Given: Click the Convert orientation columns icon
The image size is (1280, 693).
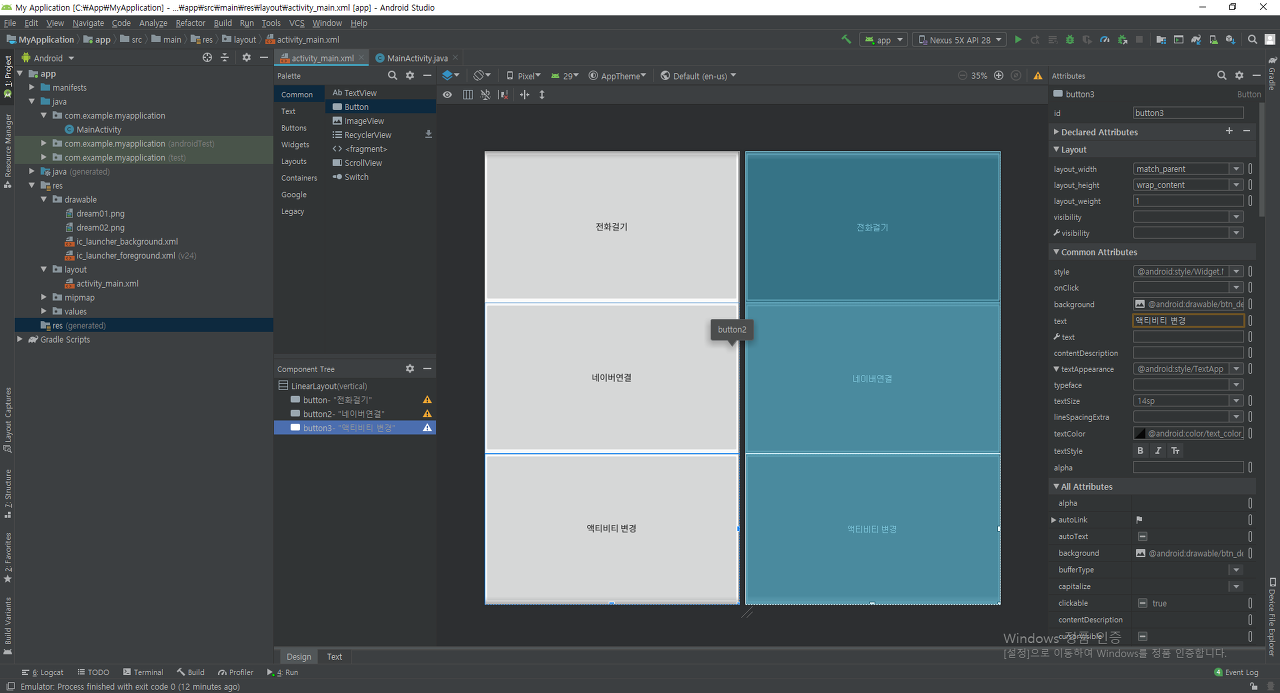Looking at the screenshot, I should (x=467, y=95).
